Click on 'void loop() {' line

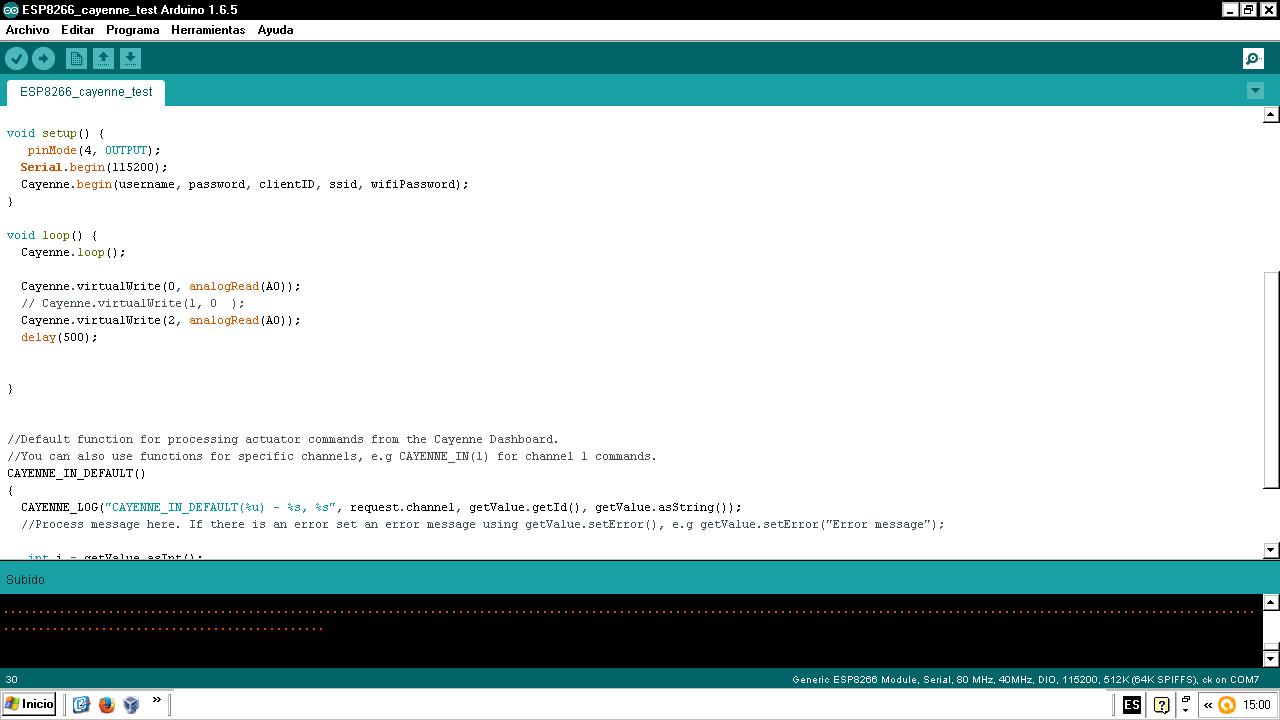52,235
